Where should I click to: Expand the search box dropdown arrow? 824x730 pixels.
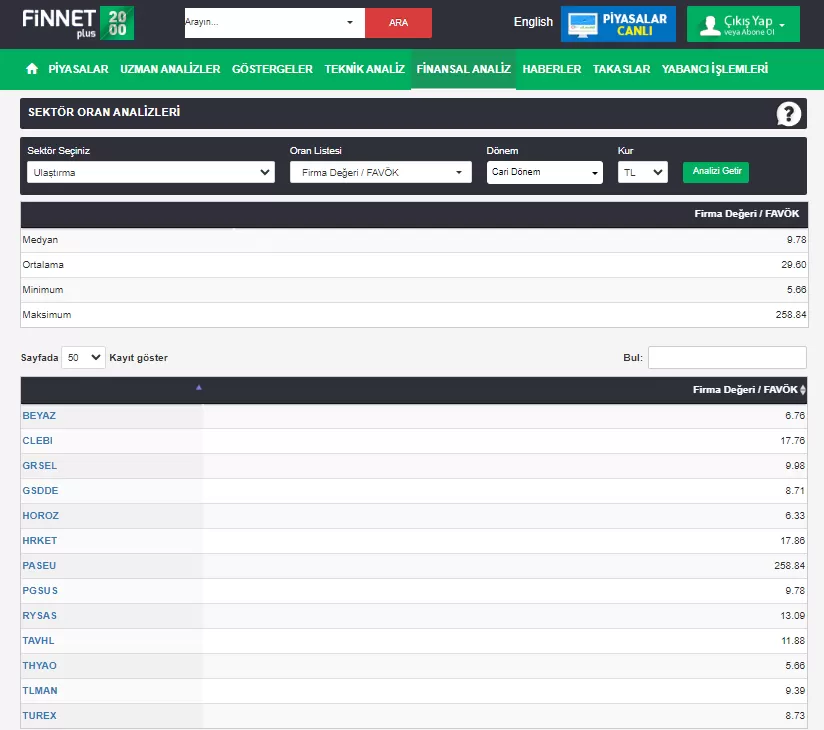point(349,22)
